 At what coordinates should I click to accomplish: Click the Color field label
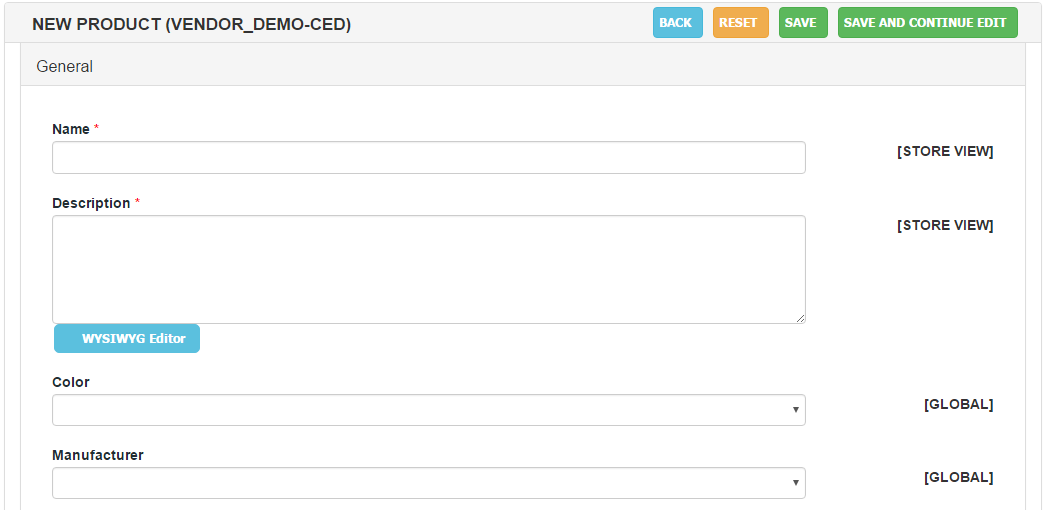coord(71,382)
